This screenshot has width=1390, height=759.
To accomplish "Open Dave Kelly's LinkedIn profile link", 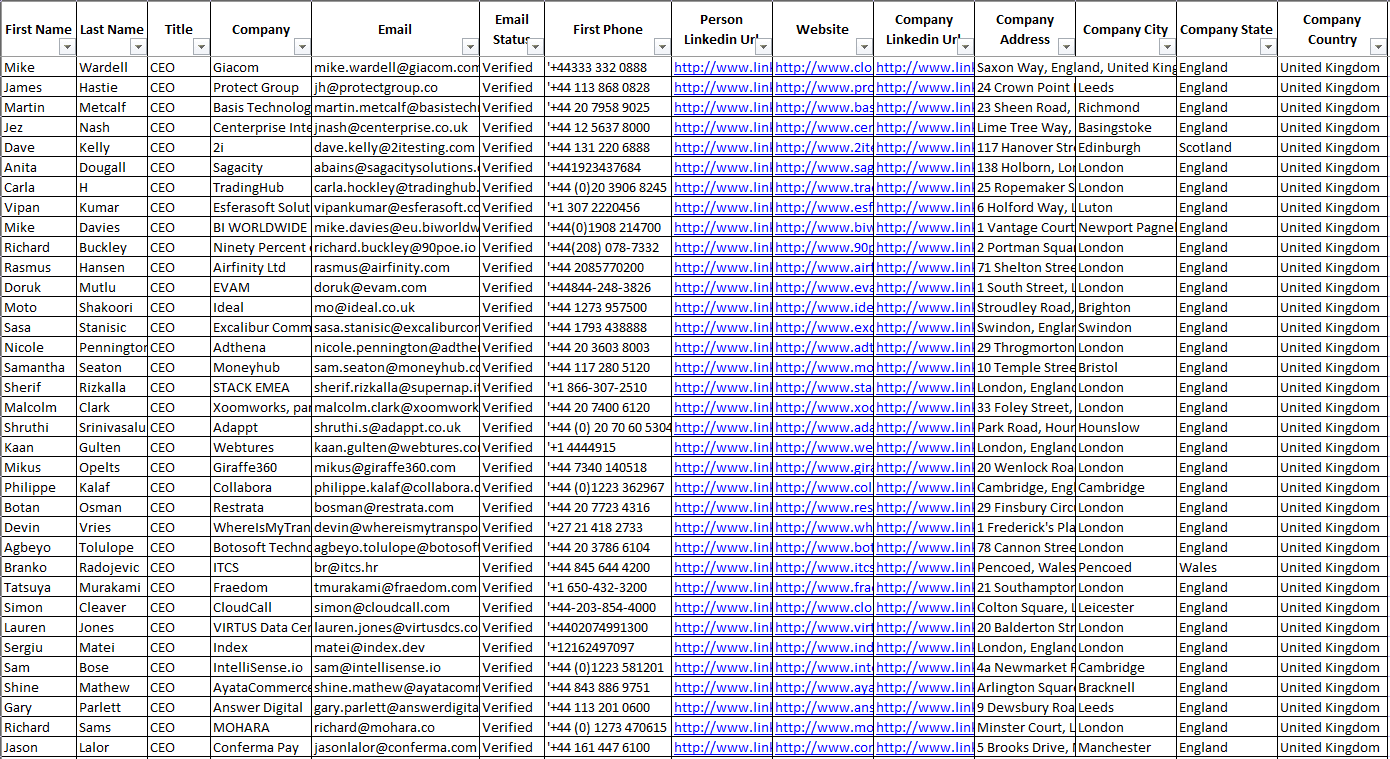I will (720, 147).
